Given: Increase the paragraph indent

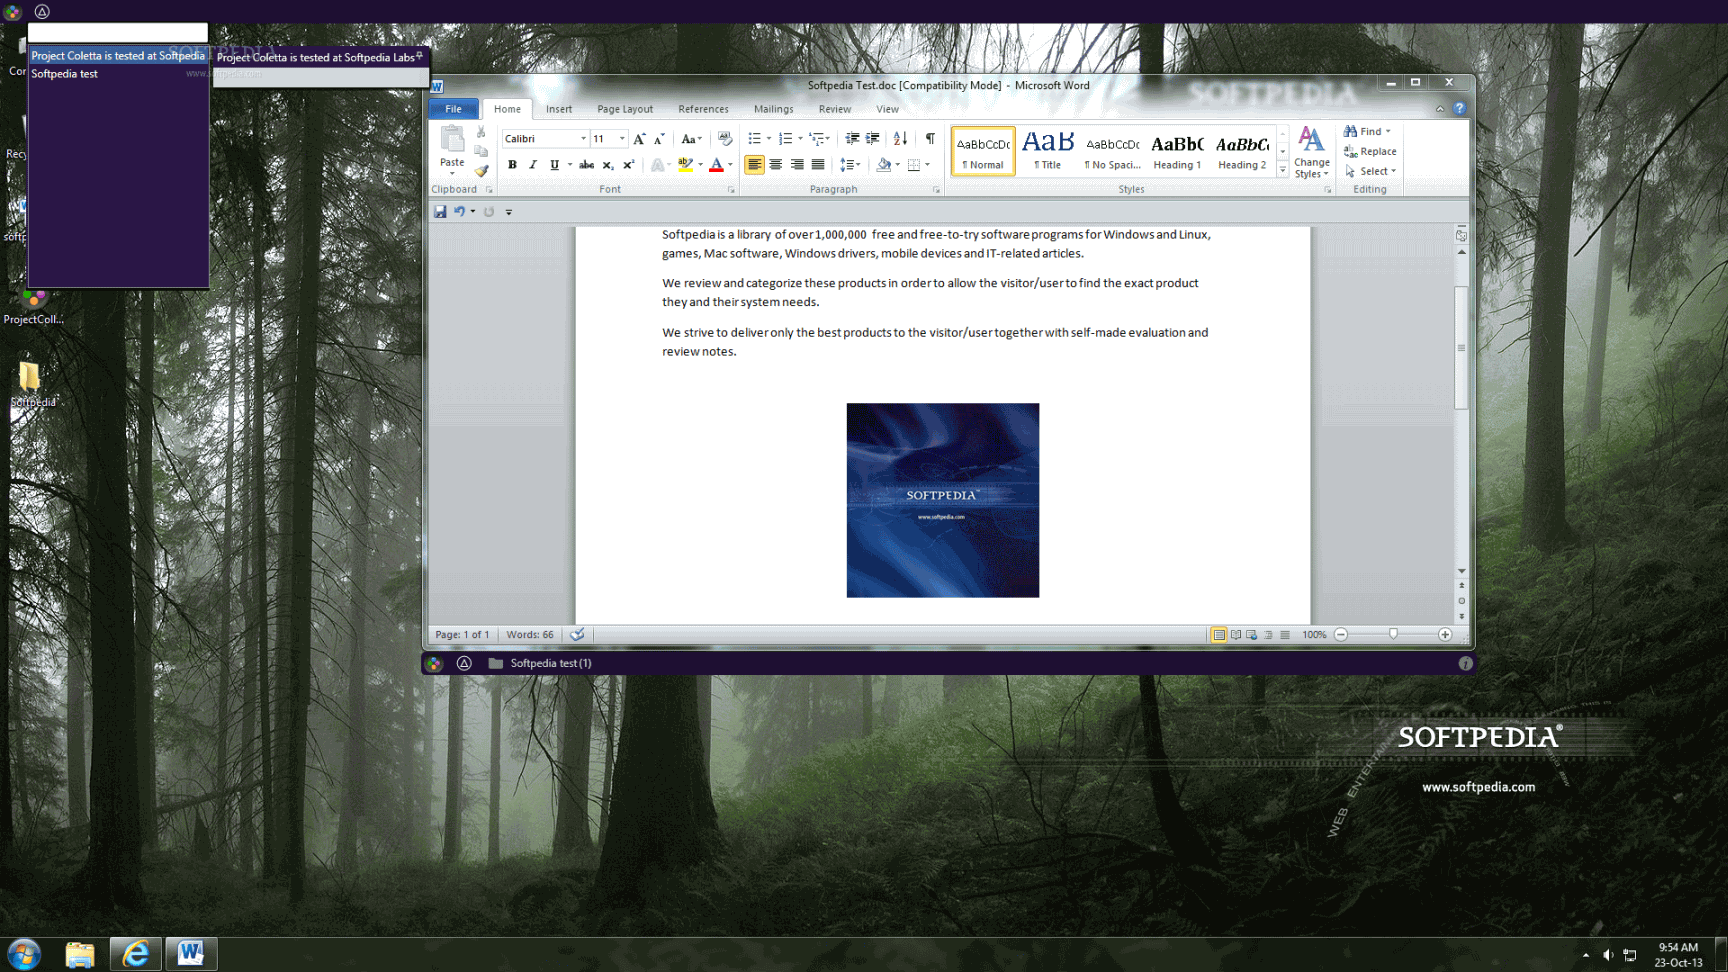Looking at the screenshot, I should (x=873, y=139).
